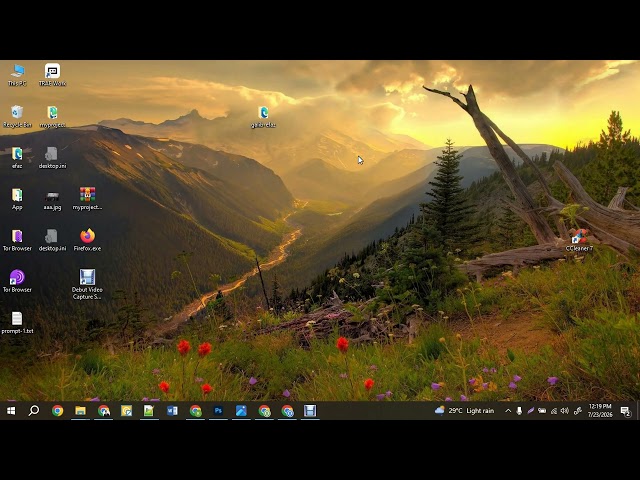Select the TRAE Work shortcut
This screenshot has height=480, width=640.
52,75
